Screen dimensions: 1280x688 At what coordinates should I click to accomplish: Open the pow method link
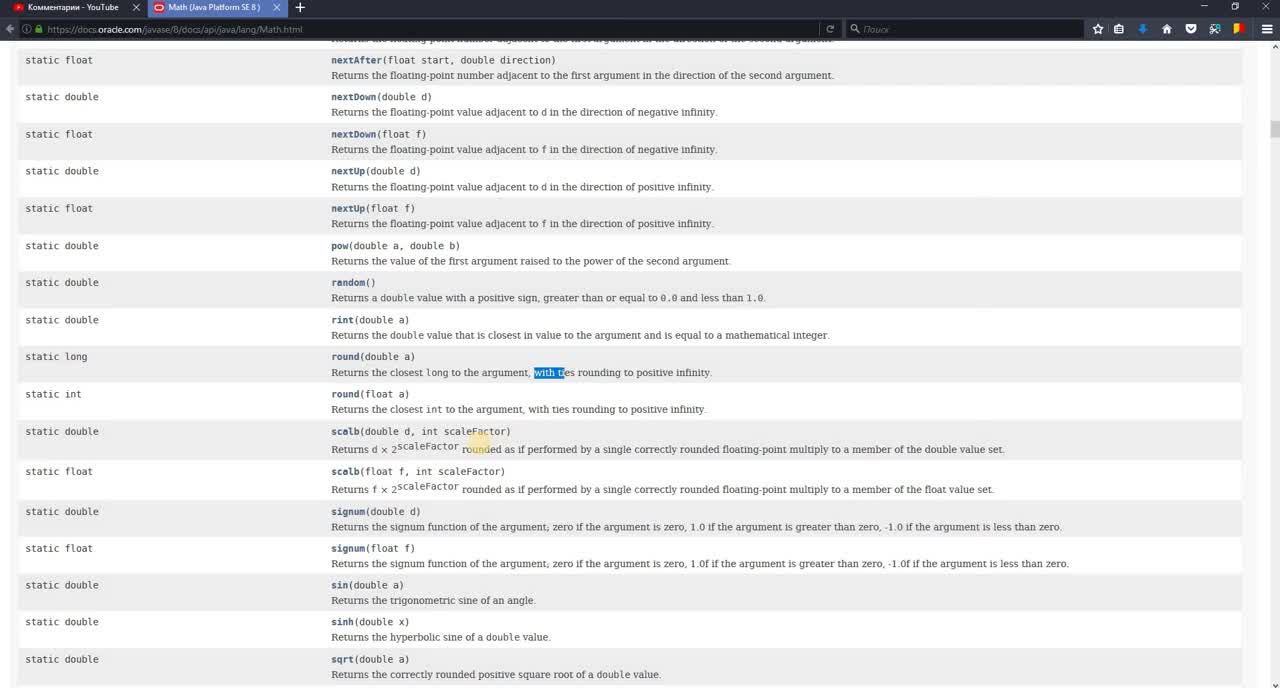339,246
